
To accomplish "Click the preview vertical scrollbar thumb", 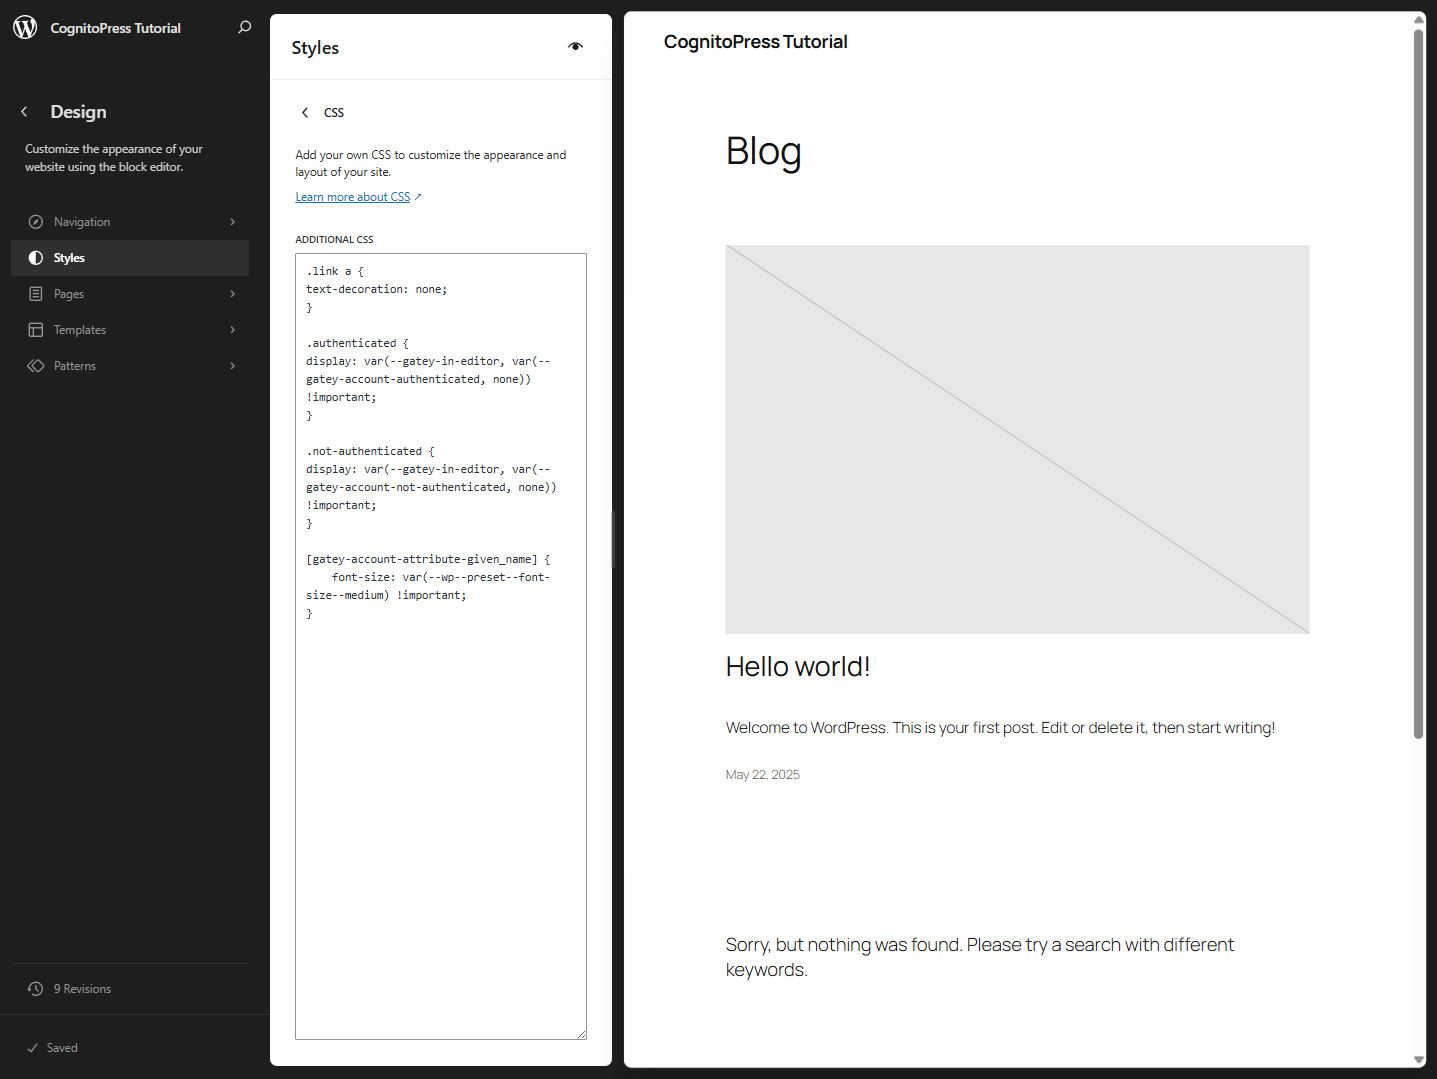I will coord(1418,384).
